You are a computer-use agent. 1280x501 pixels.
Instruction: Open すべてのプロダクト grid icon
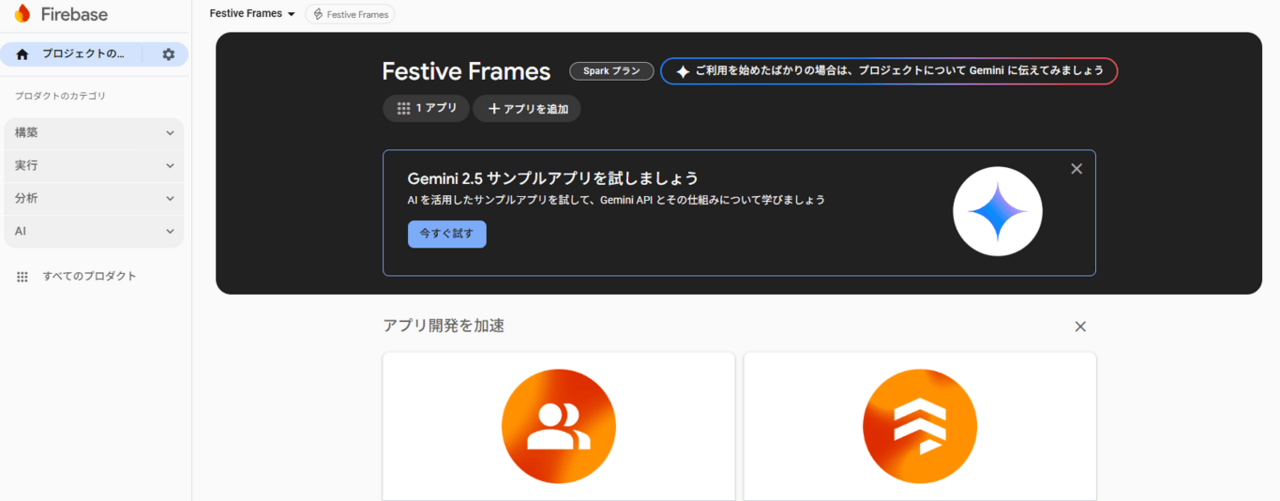[22, 276]
